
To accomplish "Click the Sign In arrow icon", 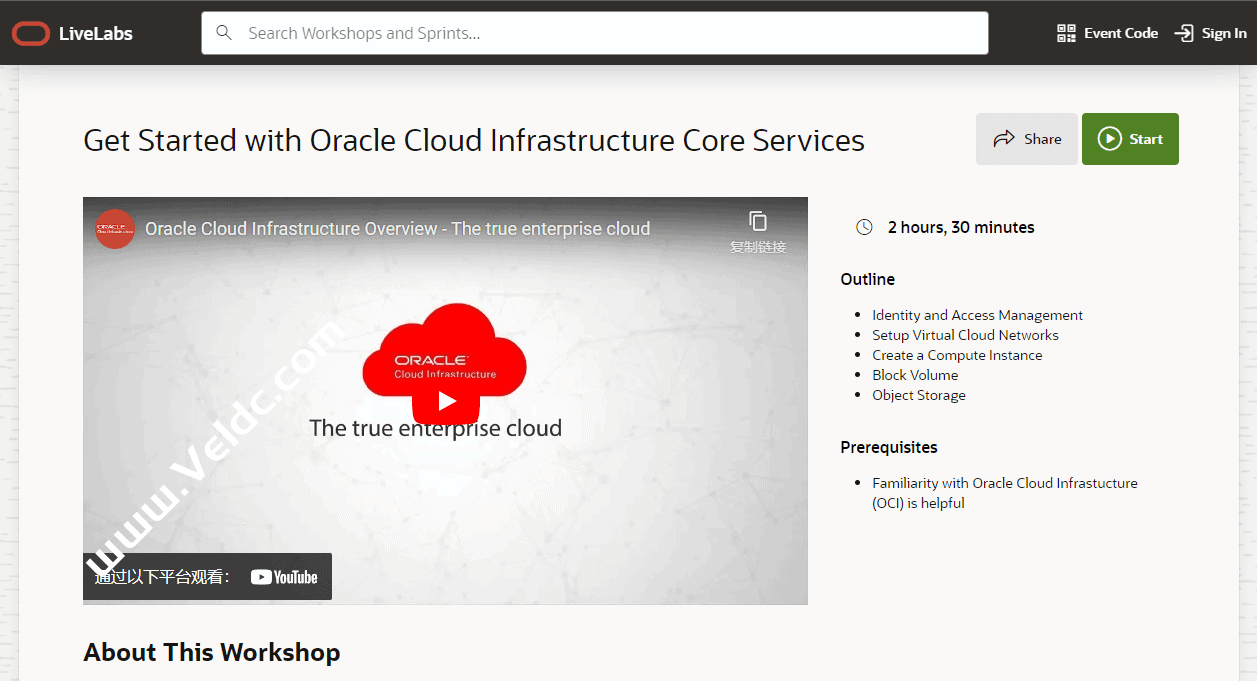I will (x=1184, y=33).
